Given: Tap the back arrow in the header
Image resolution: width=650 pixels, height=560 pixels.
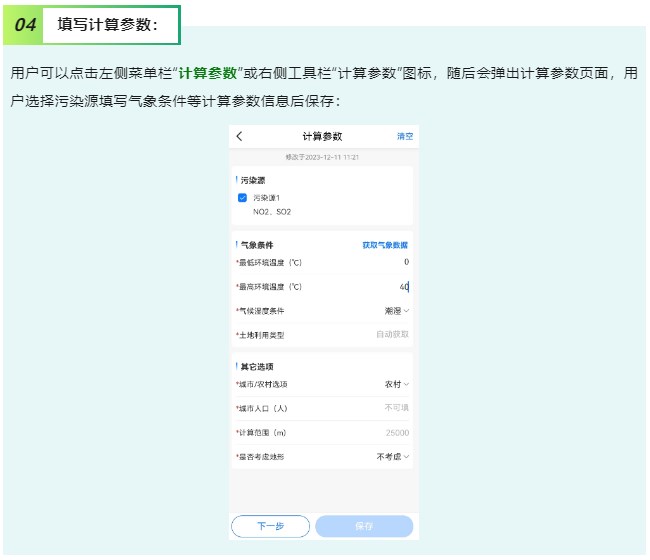Looking at the screenshot, I should [239, 136].
